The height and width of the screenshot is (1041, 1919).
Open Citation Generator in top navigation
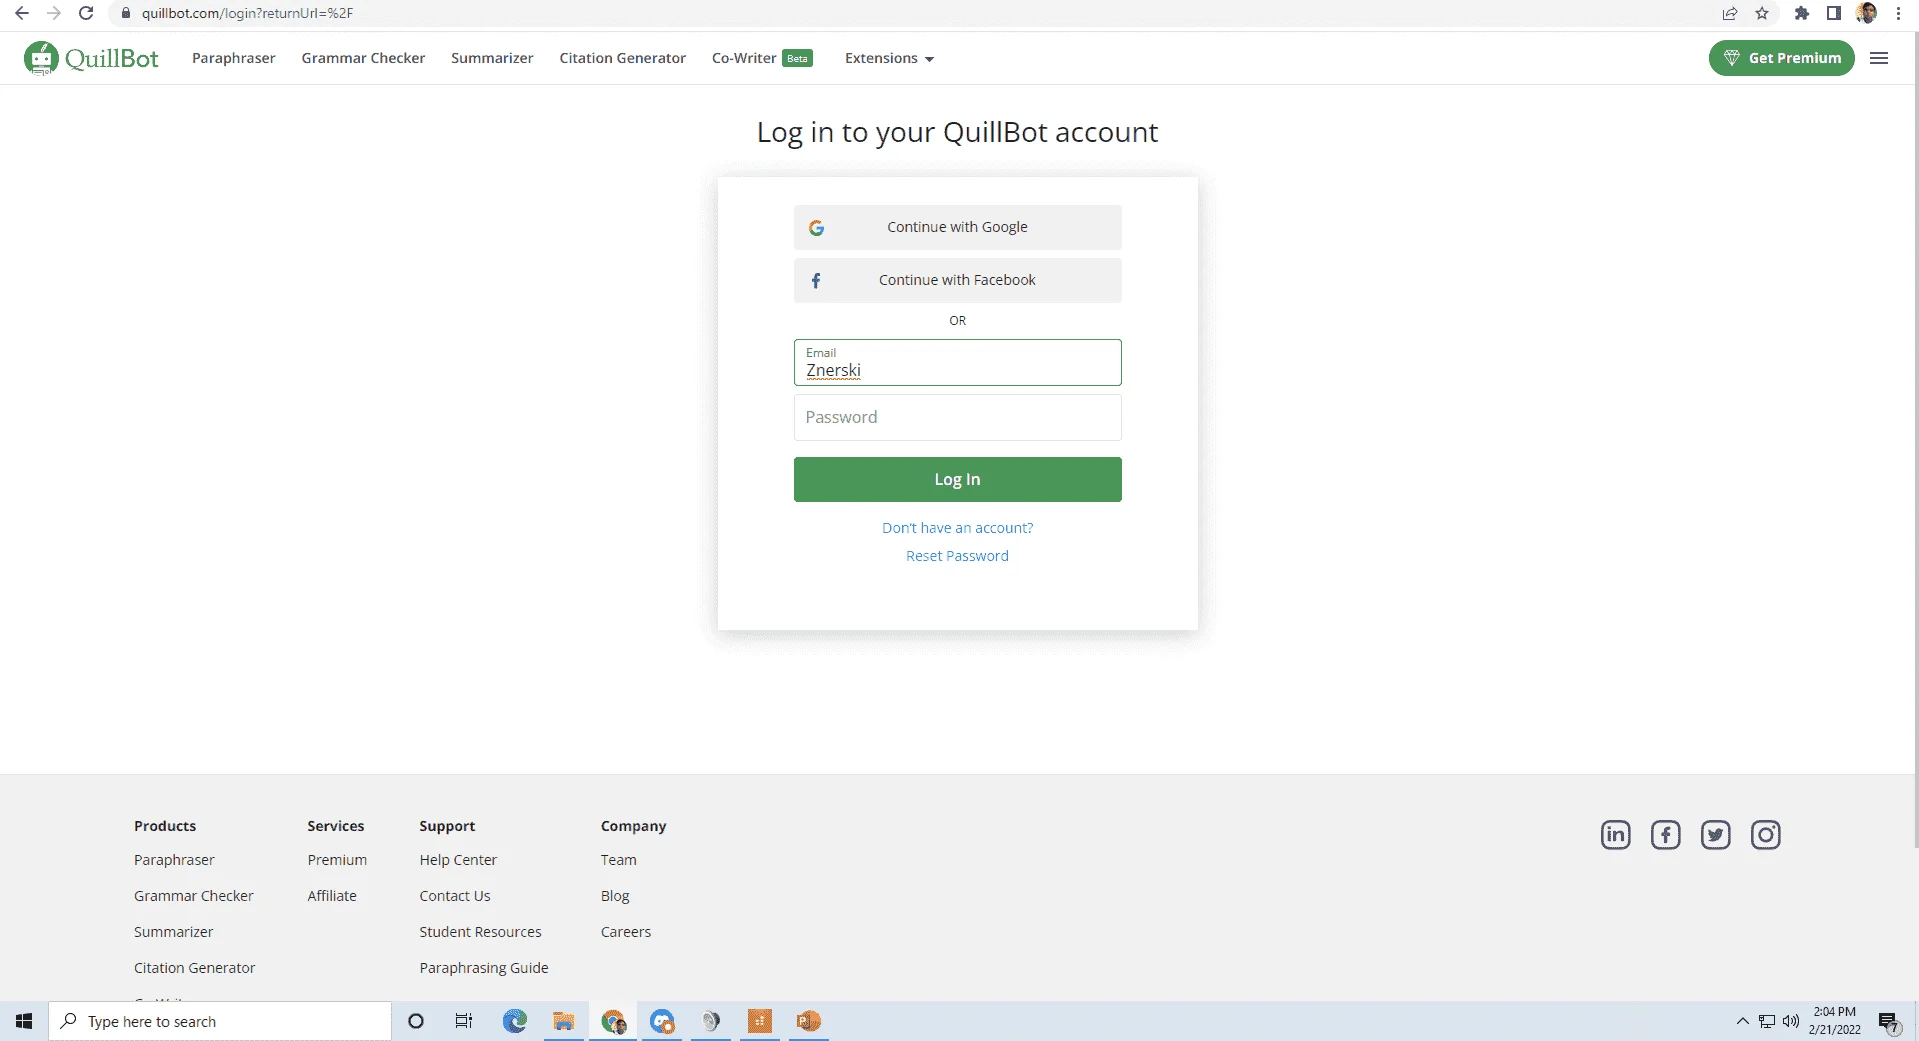tap(622, 58)
